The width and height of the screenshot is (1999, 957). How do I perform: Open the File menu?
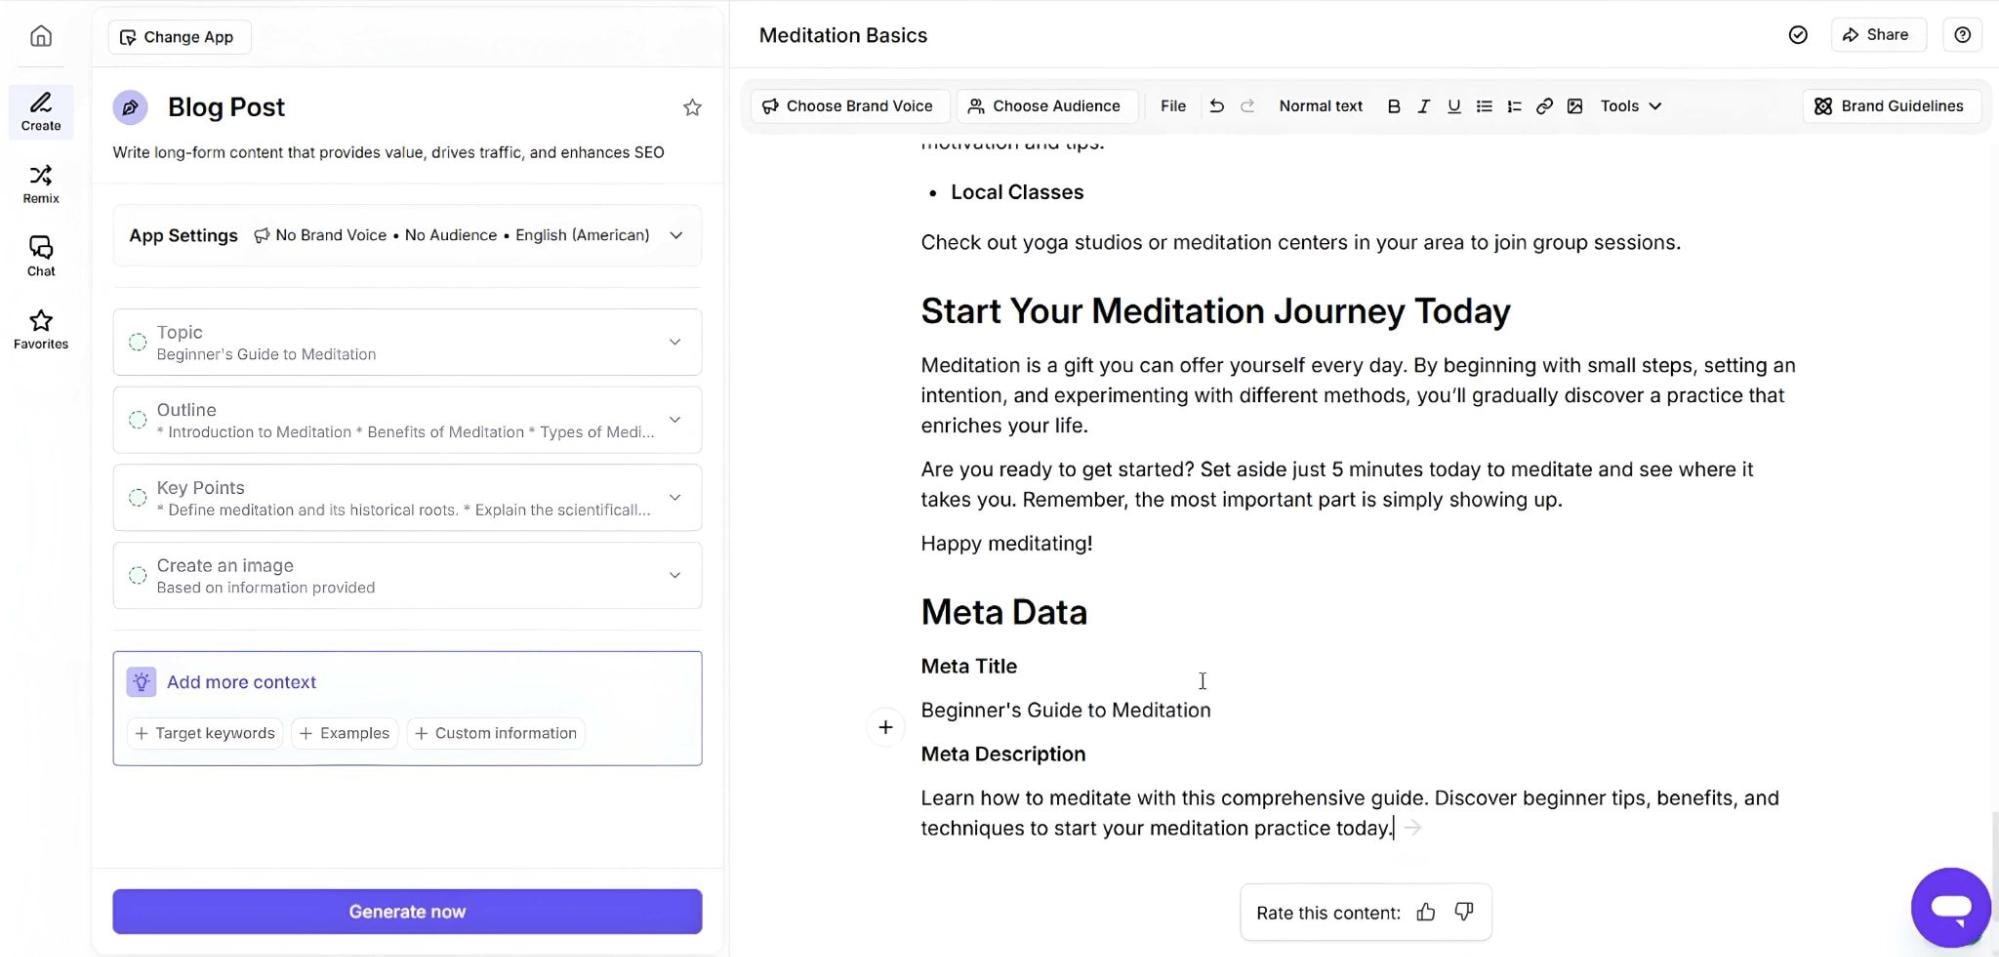click(1173, 106)
